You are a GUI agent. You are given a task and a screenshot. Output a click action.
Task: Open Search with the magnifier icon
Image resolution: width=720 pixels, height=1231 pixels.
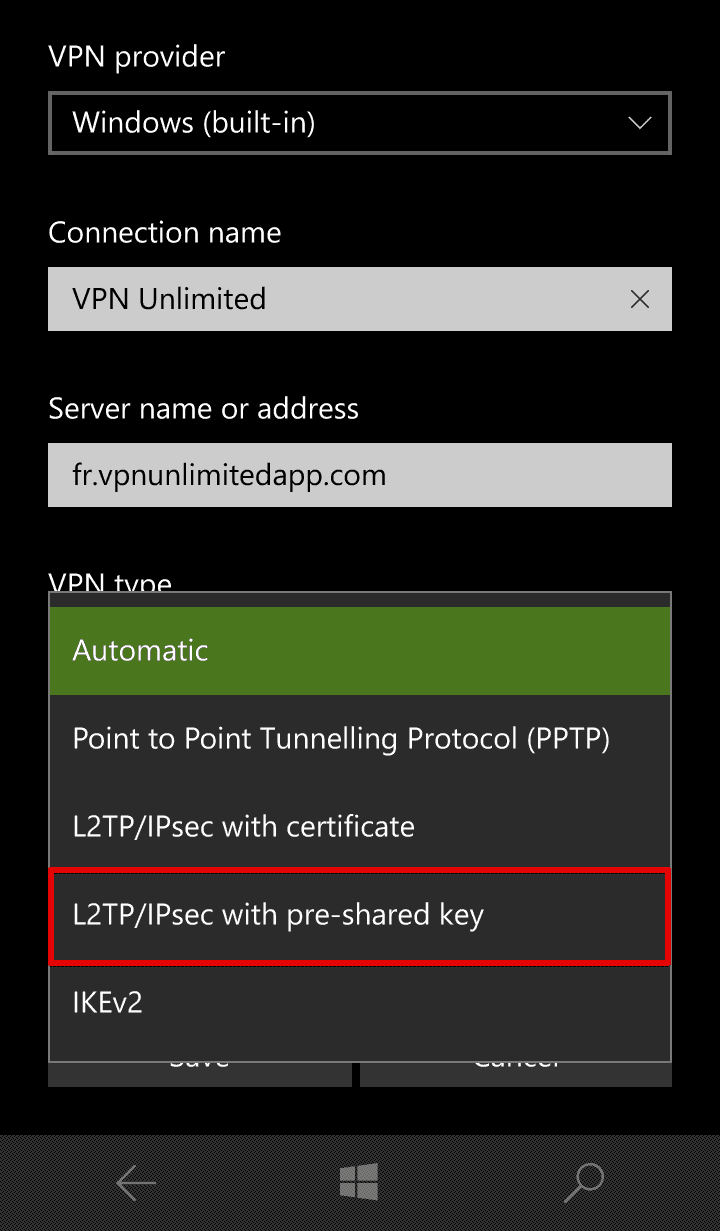(584, 1184)
